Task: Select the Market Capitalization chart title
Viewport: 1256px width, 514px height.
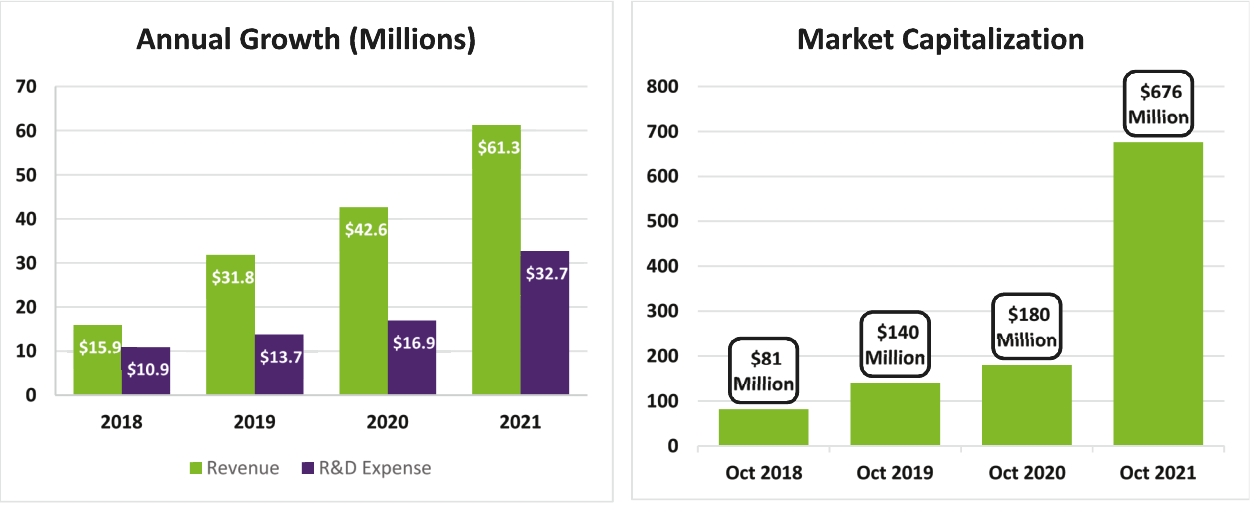Action: (940, 40)
